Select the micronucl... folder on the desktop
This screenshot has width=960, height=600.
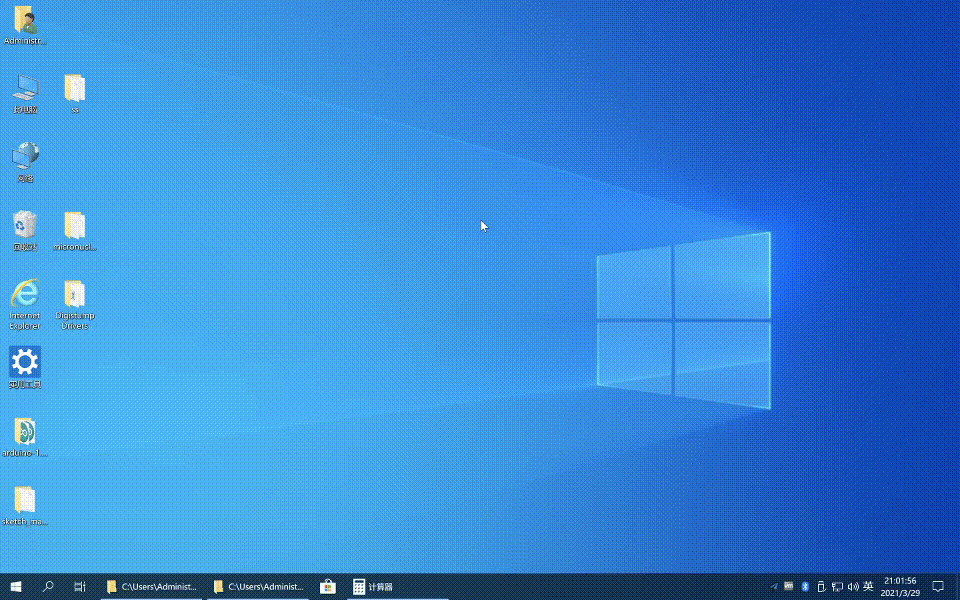tap(75, 231)
